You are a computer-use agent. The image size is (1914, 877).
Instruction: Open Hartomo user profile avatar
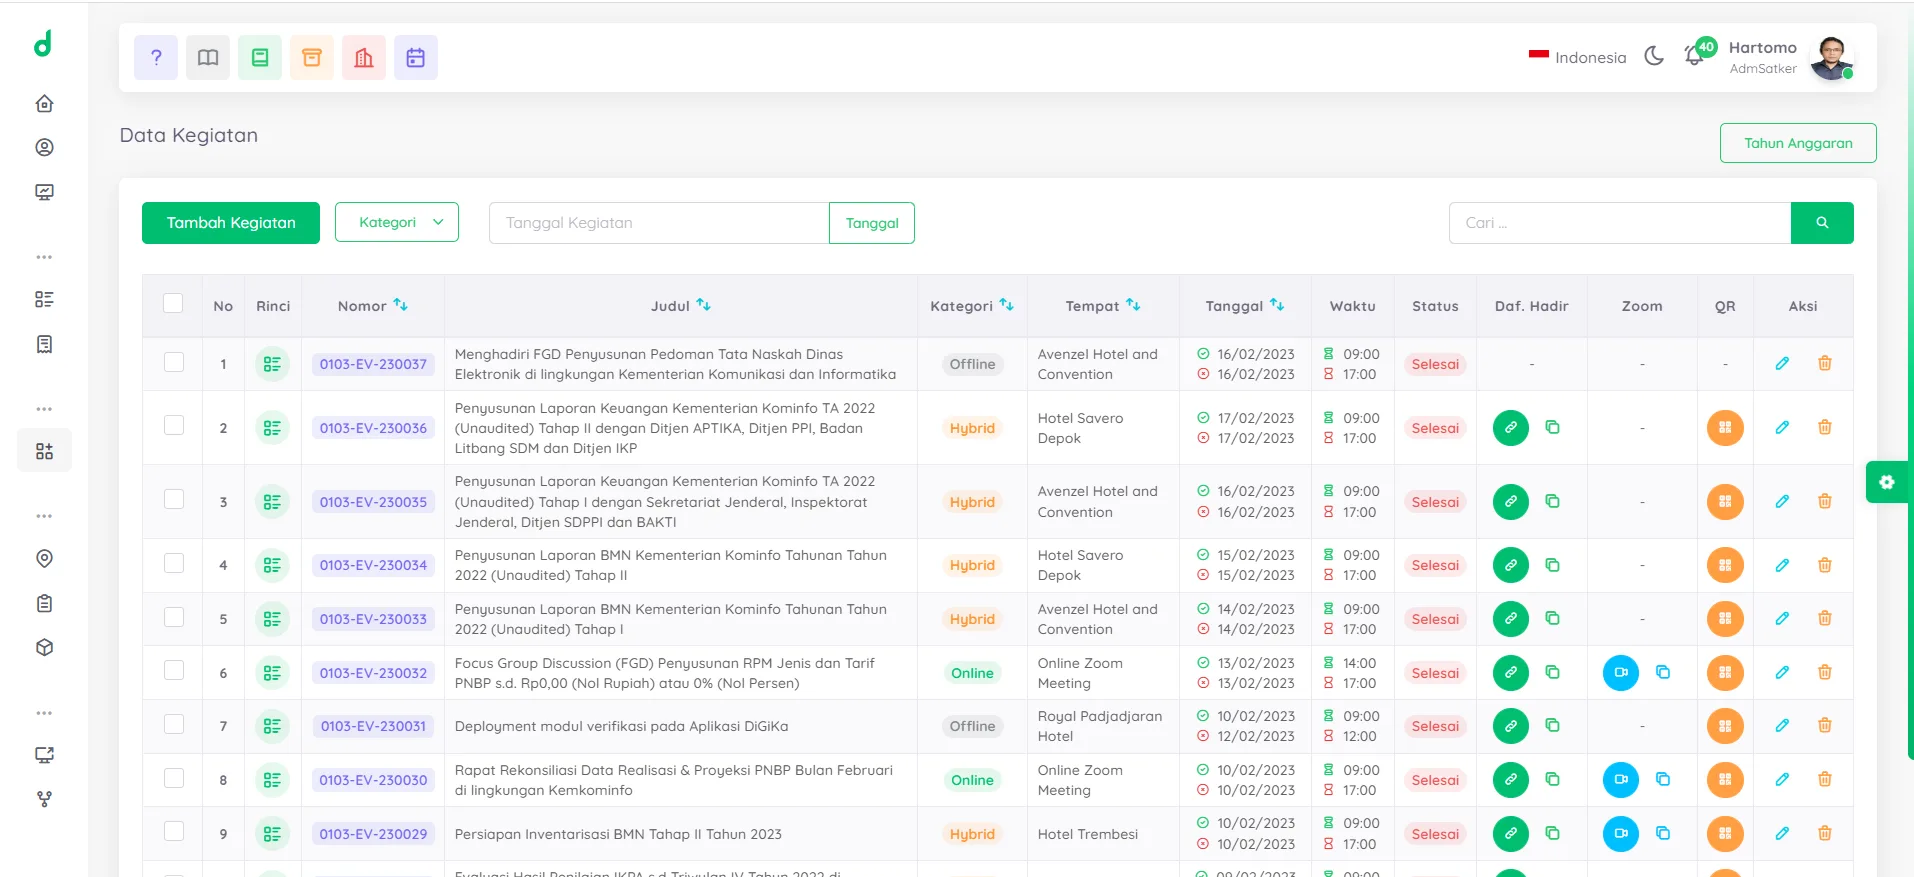click(x=1832, y=58)
